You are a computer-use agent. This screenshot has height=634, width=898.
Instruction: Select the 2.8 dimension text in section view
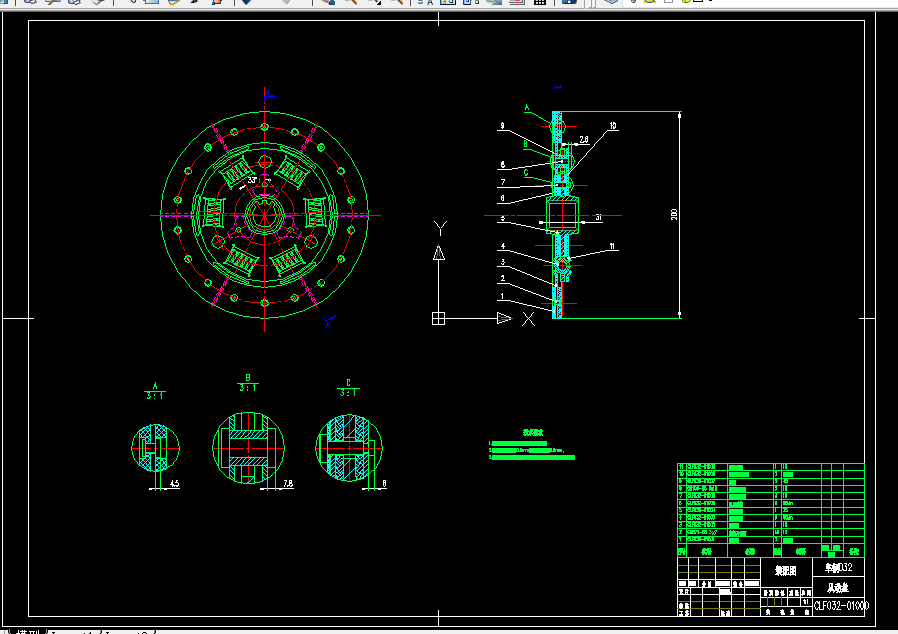pyautogui.click(x=584, y=139)
